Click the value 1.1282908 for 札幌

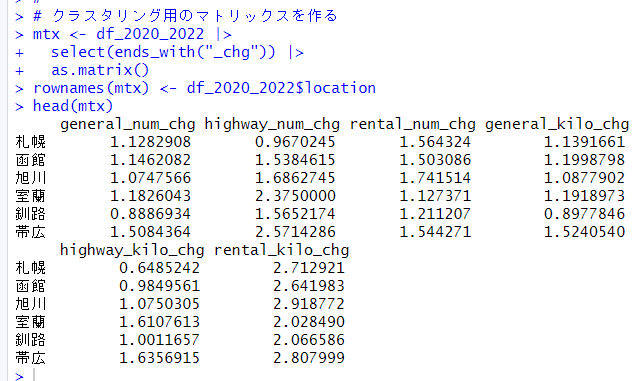[150, 142]
